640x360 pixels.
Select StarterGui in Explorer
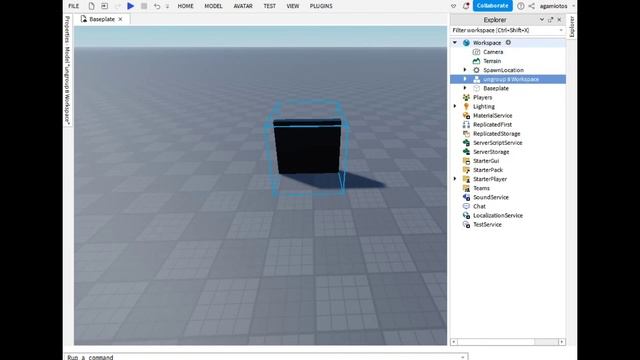click(x=486, y=161)
